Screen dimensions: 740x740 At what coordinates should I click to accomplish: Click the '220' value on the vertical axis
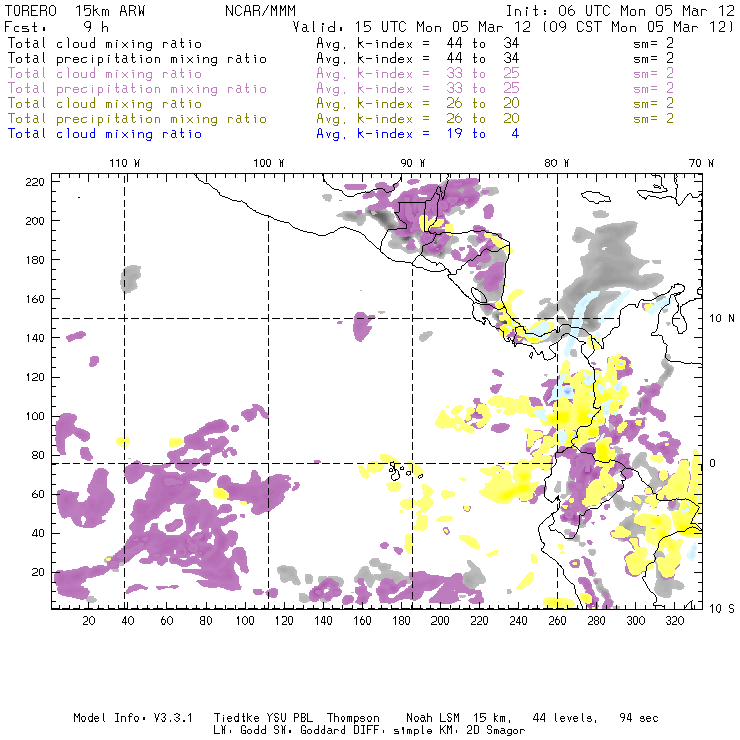coord(35,182)
